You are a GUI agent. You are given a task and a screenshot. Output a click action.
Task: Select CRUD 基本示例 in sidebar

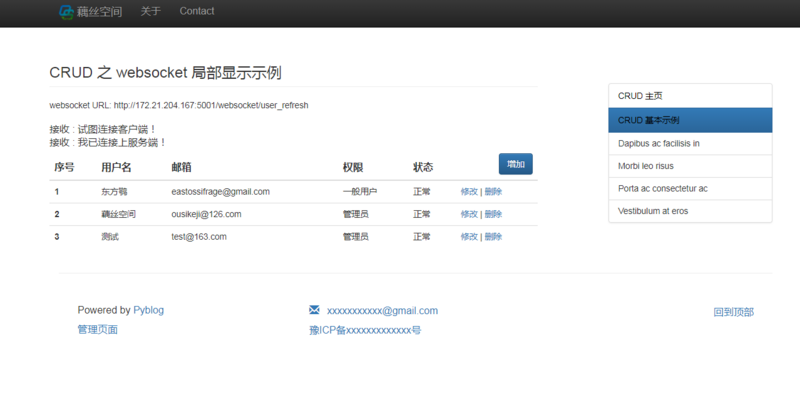[690, 120]
